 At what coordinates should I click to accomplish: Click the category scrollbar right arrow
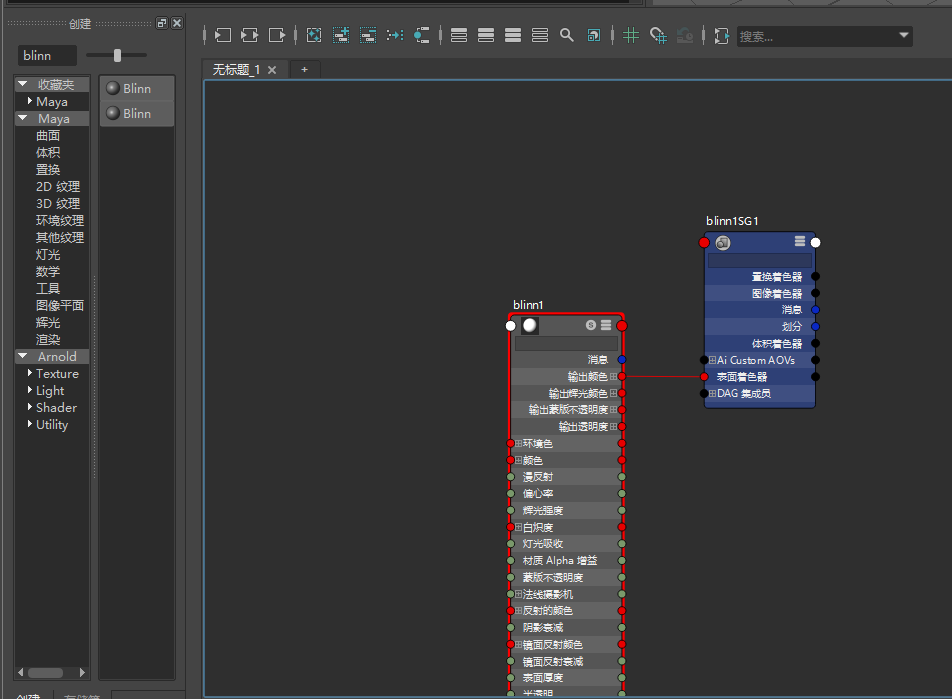pyautogui.click(x=83, y=672)
